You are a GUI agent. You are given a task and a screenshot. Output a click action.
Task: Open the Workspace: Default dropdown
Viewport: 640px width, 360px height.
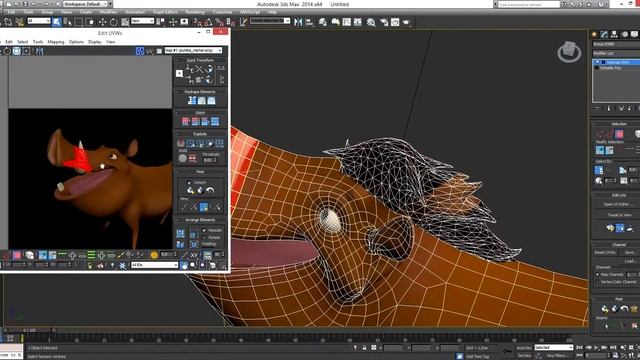click(87, 4)
